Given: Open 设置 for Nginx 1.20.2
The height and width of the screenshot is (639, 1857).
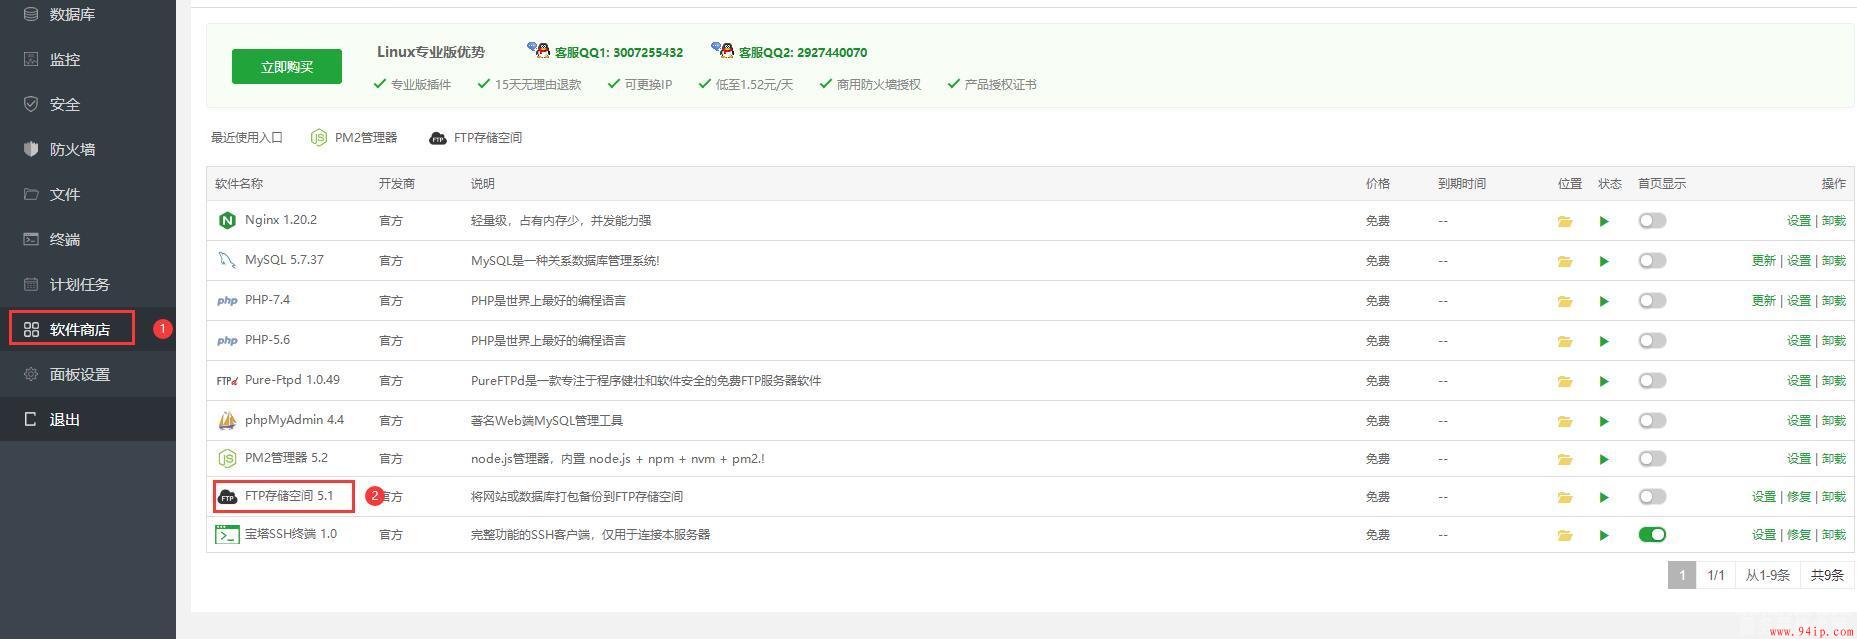Looking at the screenshot, I should tap(1798, 221).
